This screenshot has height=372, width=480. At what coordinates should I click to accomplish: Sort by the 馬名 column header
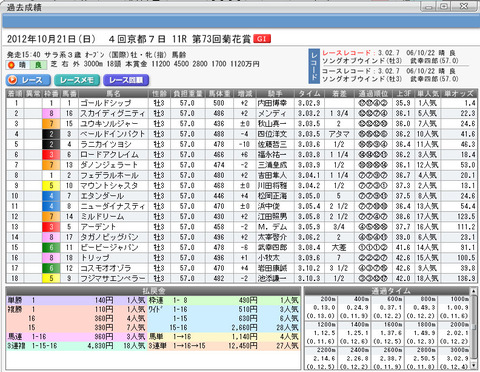(113, 94)
